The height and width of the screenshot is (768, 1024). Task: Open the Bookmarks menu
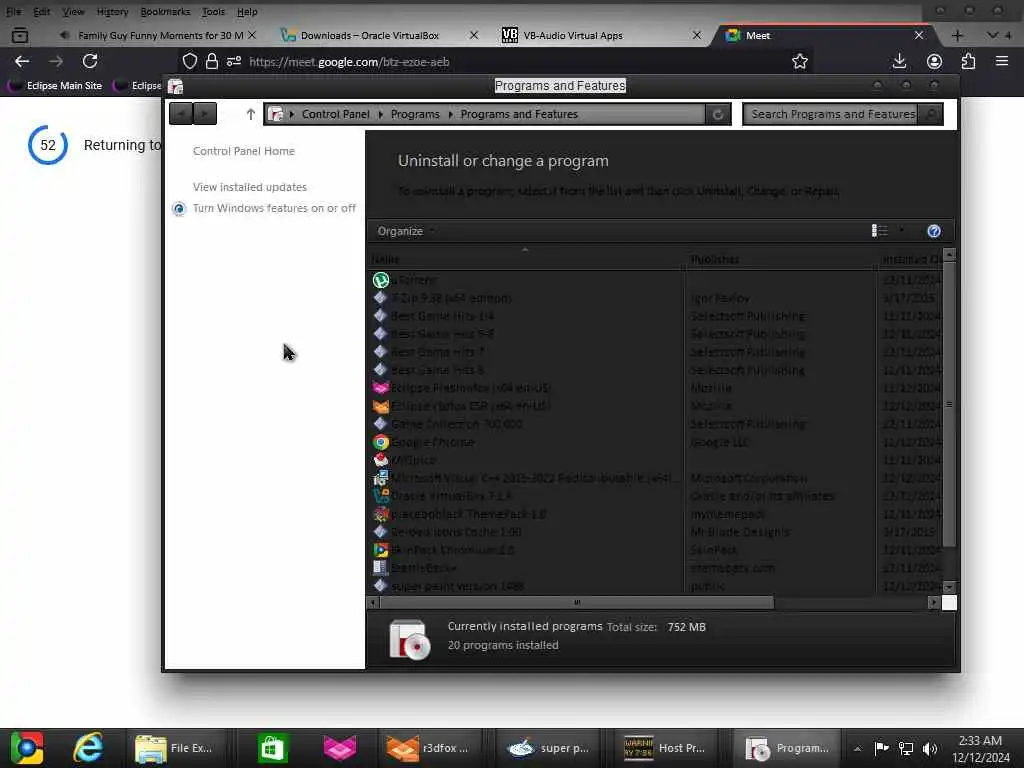point(165,12)
